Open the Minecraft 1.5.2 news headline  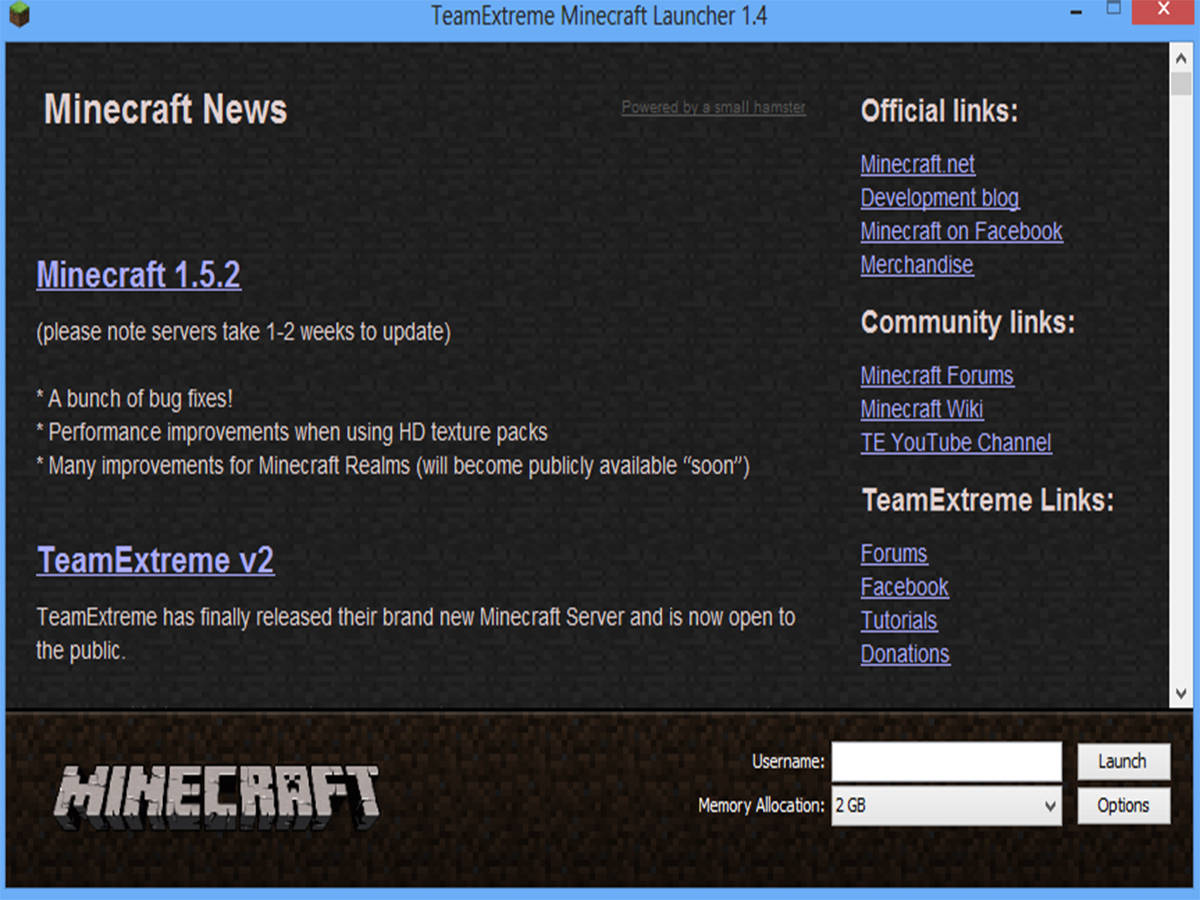pos(138,275)
